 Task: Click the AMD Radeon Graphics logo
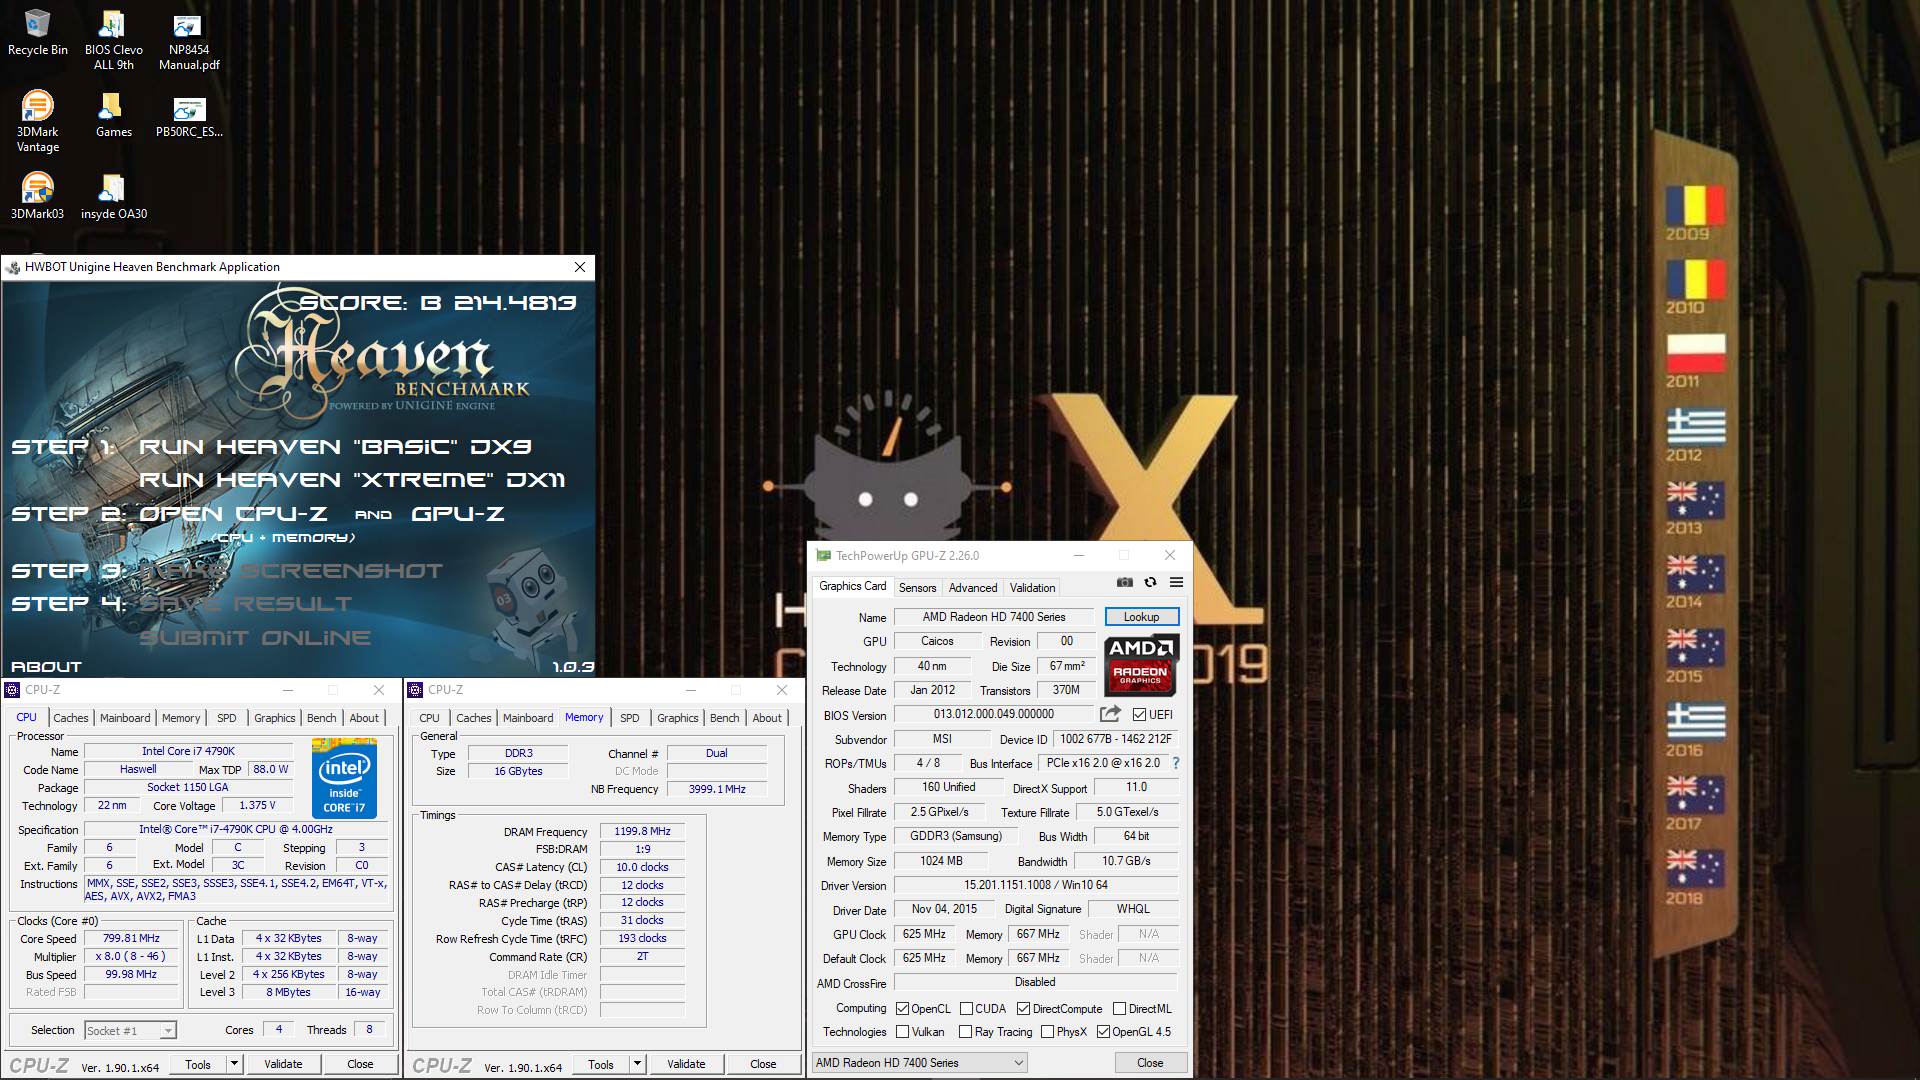1141,665
